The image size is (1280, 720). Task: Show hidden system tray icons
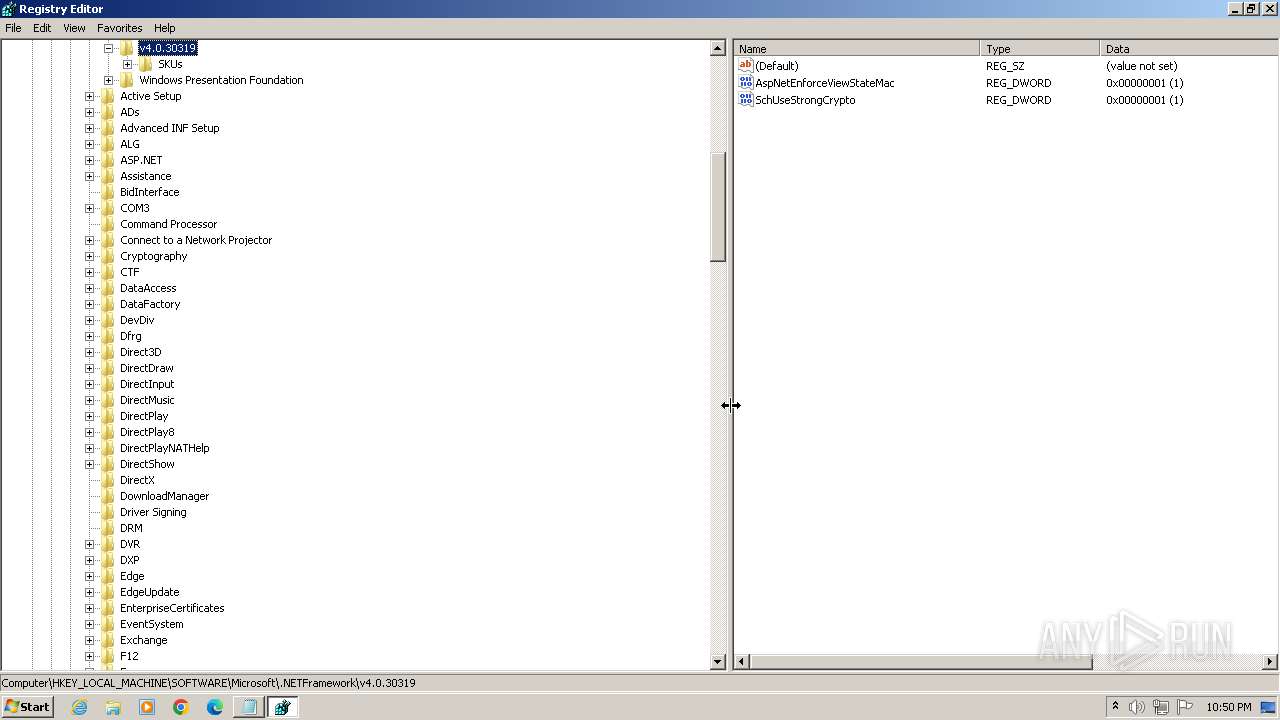coord(1115,706)
